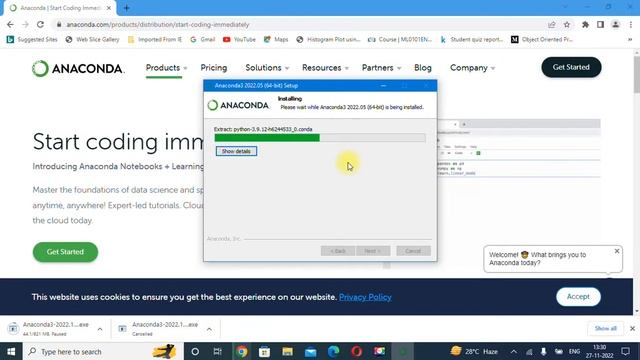Open the Histogram Plot bookmark
640x360 pixels.
[329, 40]
